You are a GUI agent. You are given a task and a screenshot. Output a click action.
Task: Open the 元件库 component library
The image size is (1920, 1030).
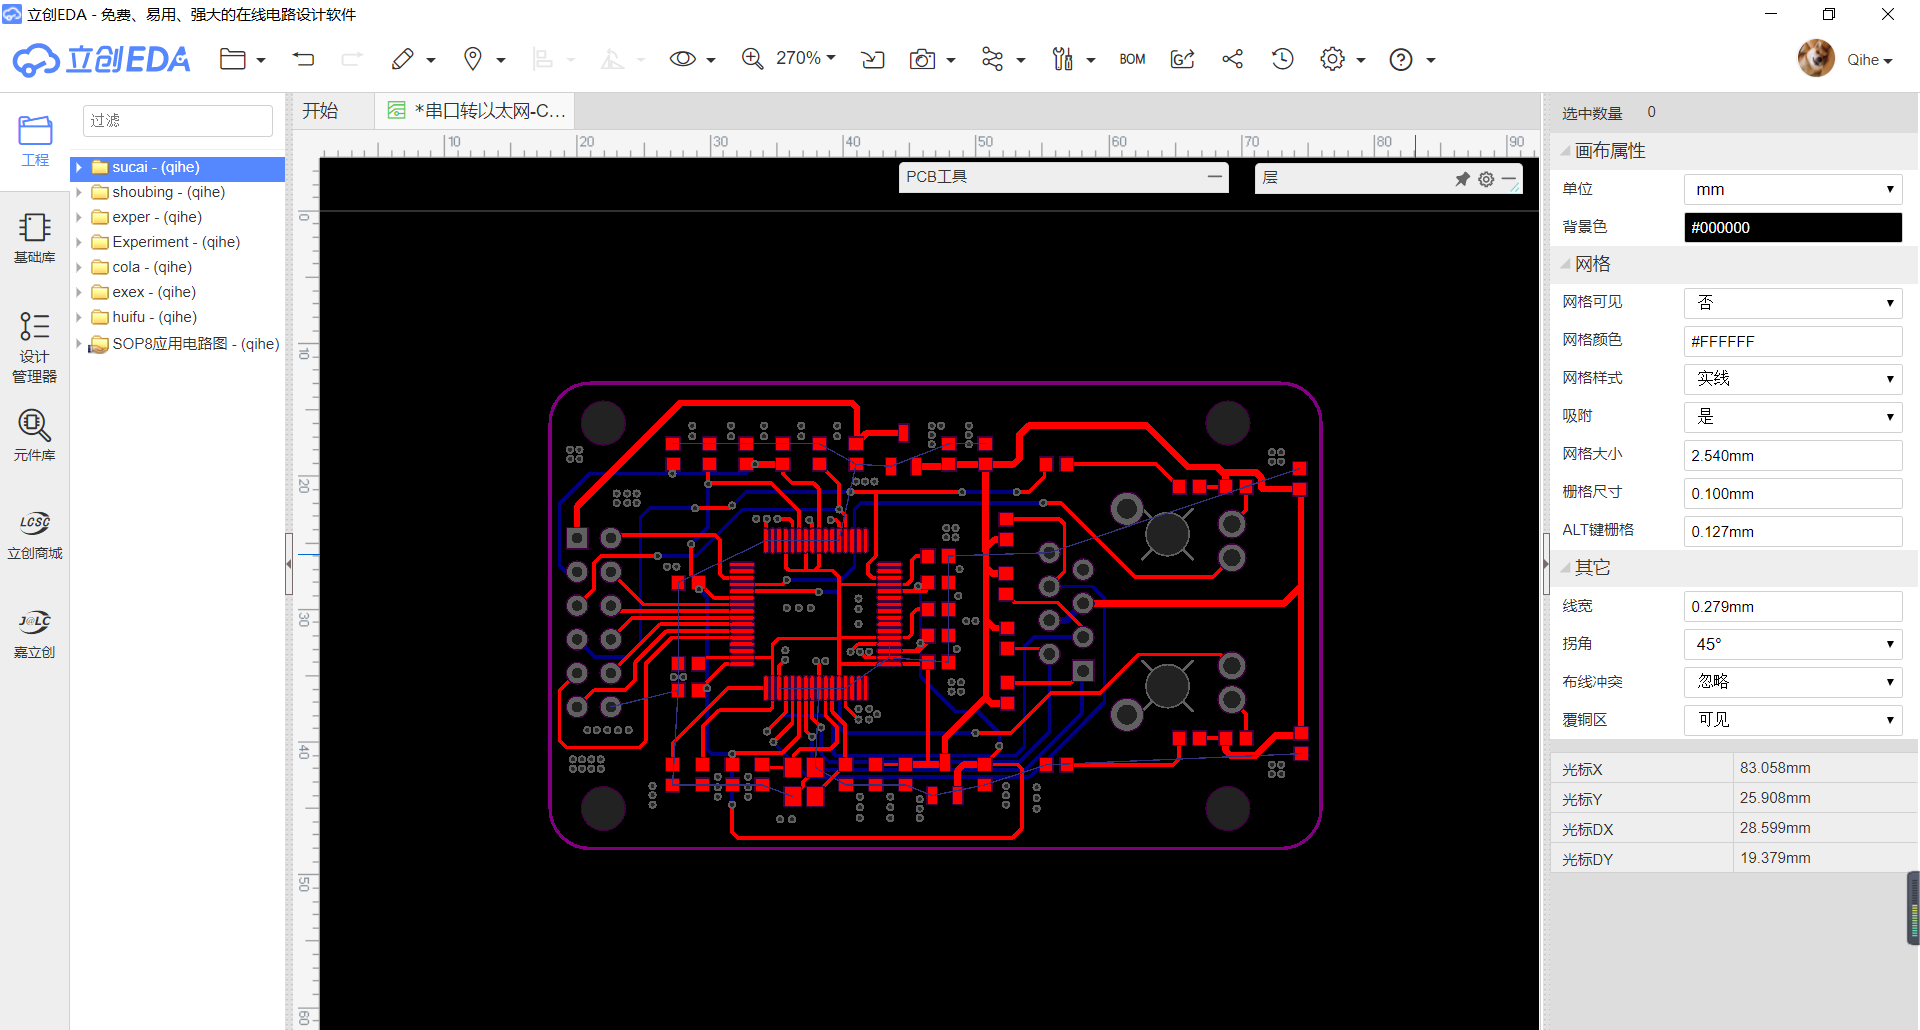coord(34,435)
